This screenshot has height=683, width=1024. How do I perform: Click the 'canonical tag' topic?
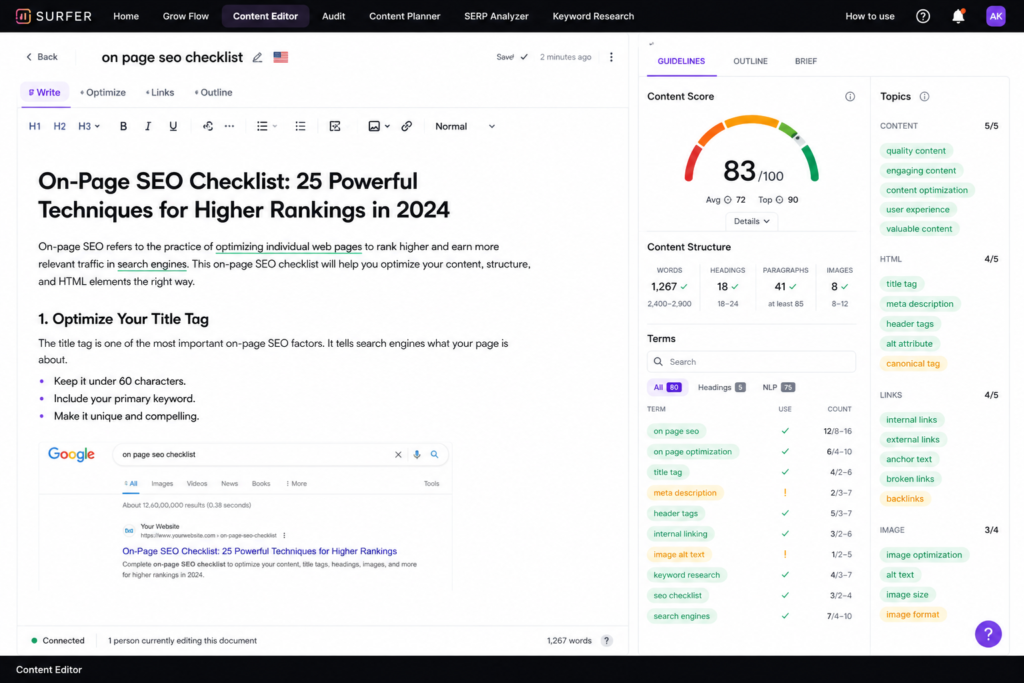tap(912, 364)
